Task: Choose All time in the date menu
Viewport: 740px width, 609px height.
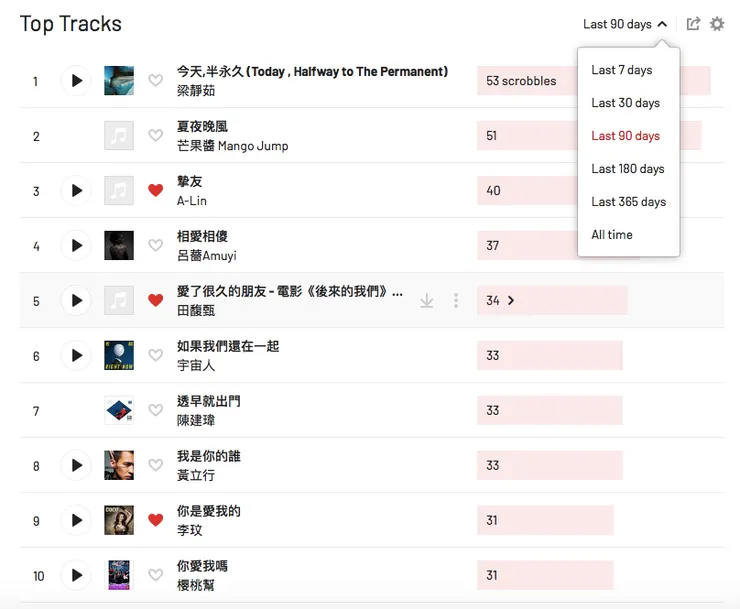Action: [612, 234]
